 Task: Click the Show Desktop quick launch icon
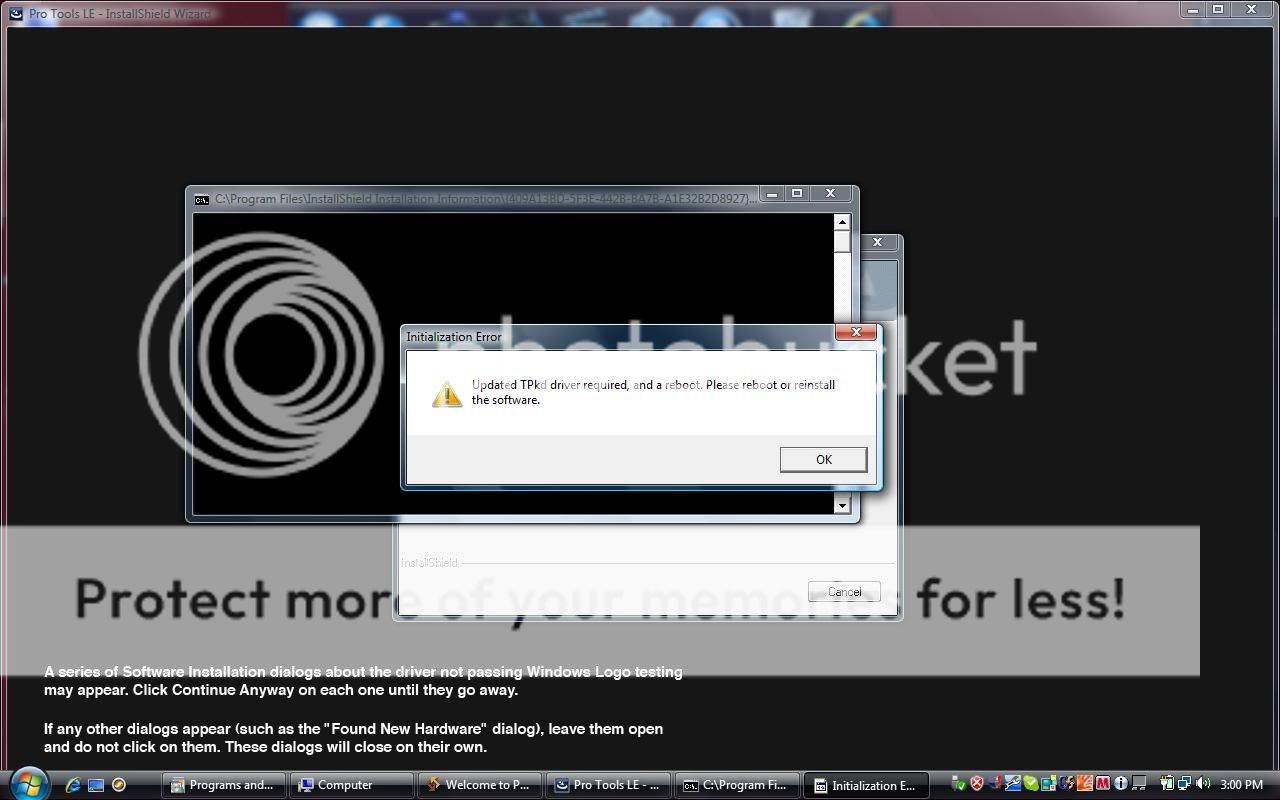(x=96, y=785)
